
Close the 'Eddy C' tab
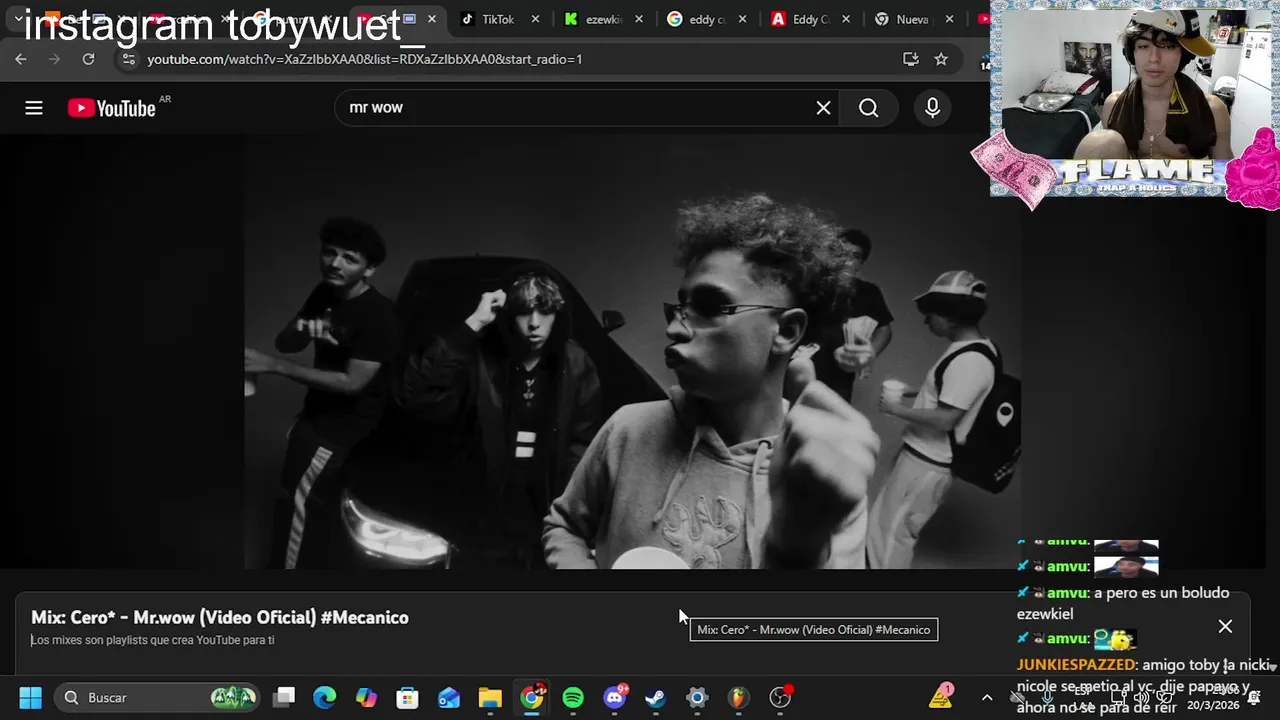pos(847,19)
